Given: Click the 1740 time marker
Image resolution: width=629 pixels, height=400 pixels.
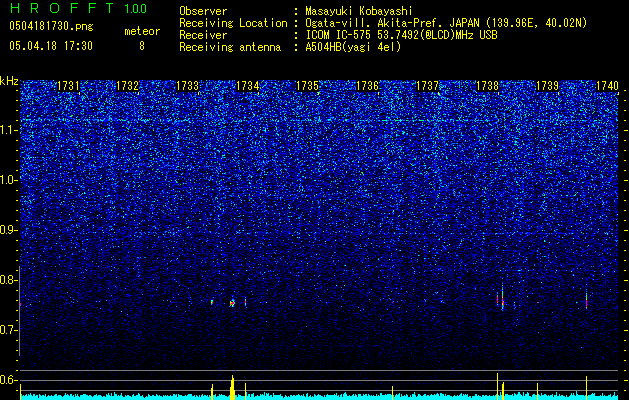Looking at the screenshot, I should point(607,86).
